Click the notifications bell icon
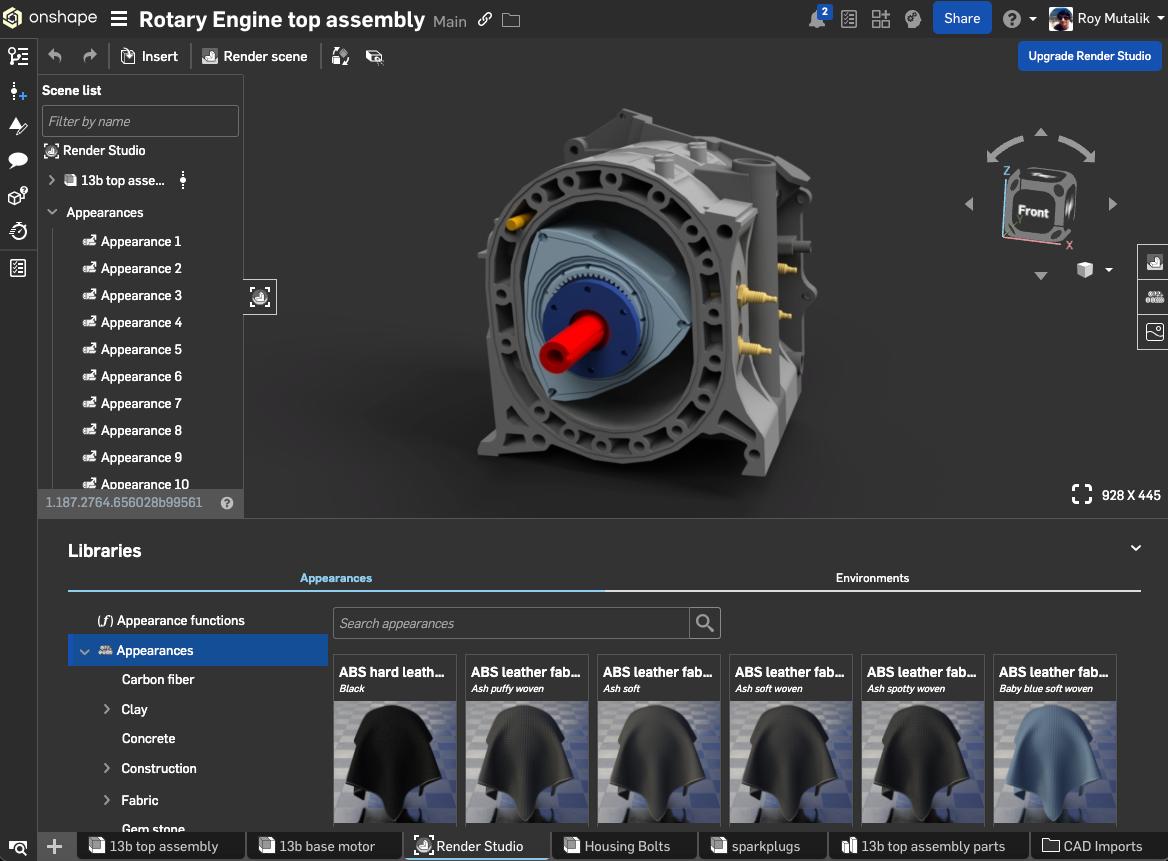 (817, 19)
